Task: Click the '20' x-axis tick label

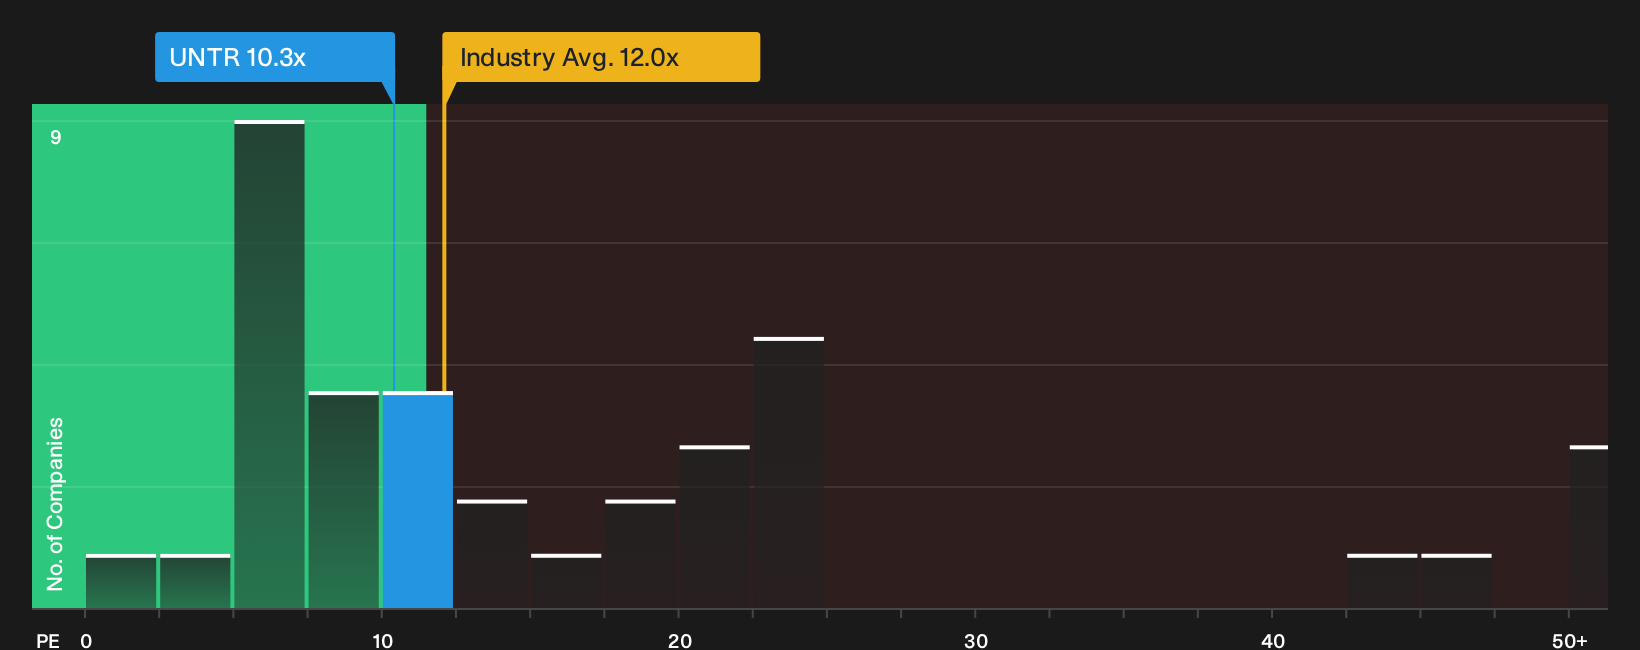Action: [680, 641]
